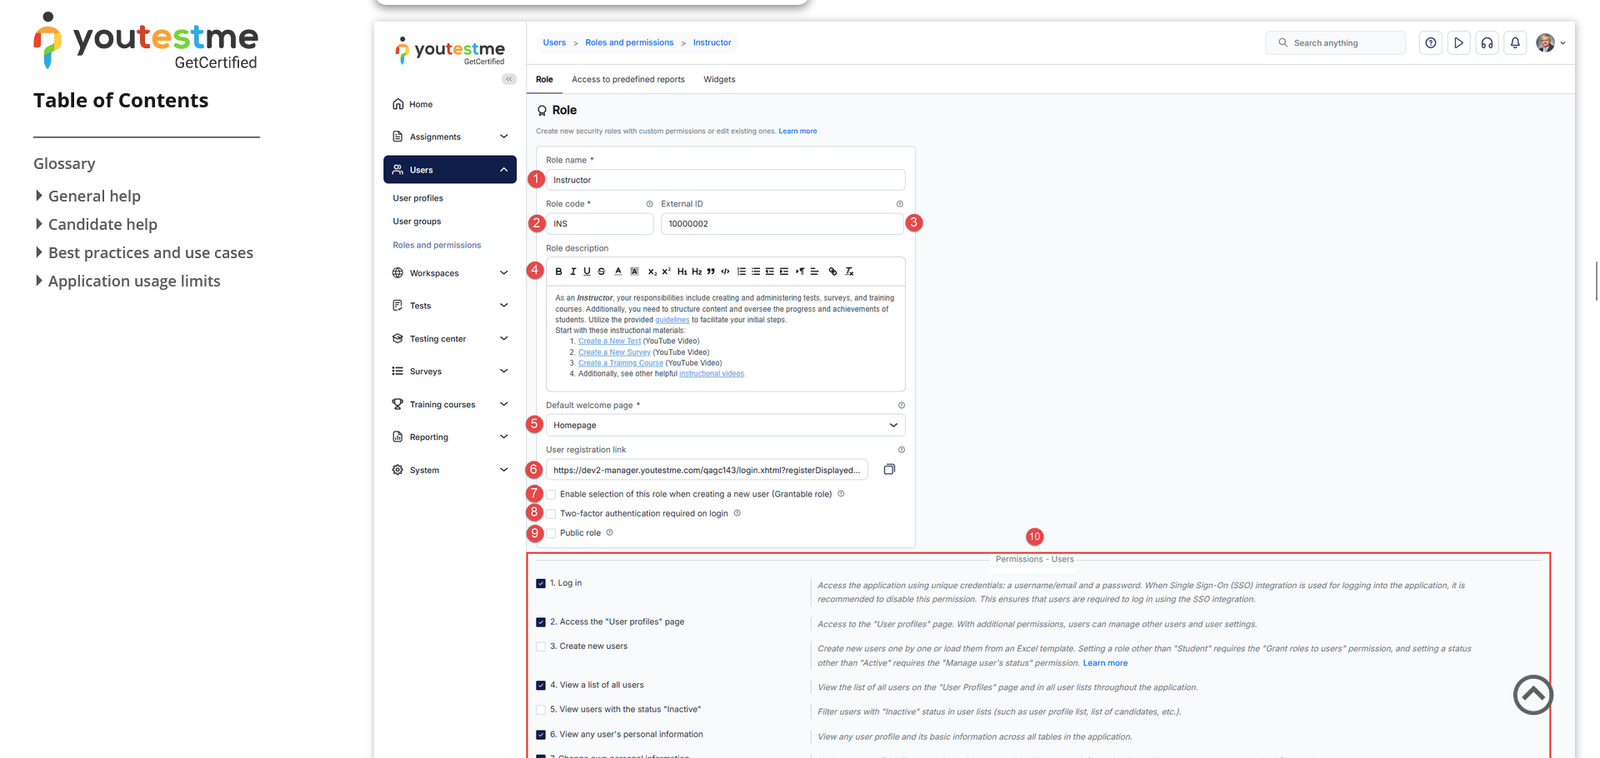Toggle bold formatting in role description
The height and width of the screenshot is (758, 1600).
point(558,272)
